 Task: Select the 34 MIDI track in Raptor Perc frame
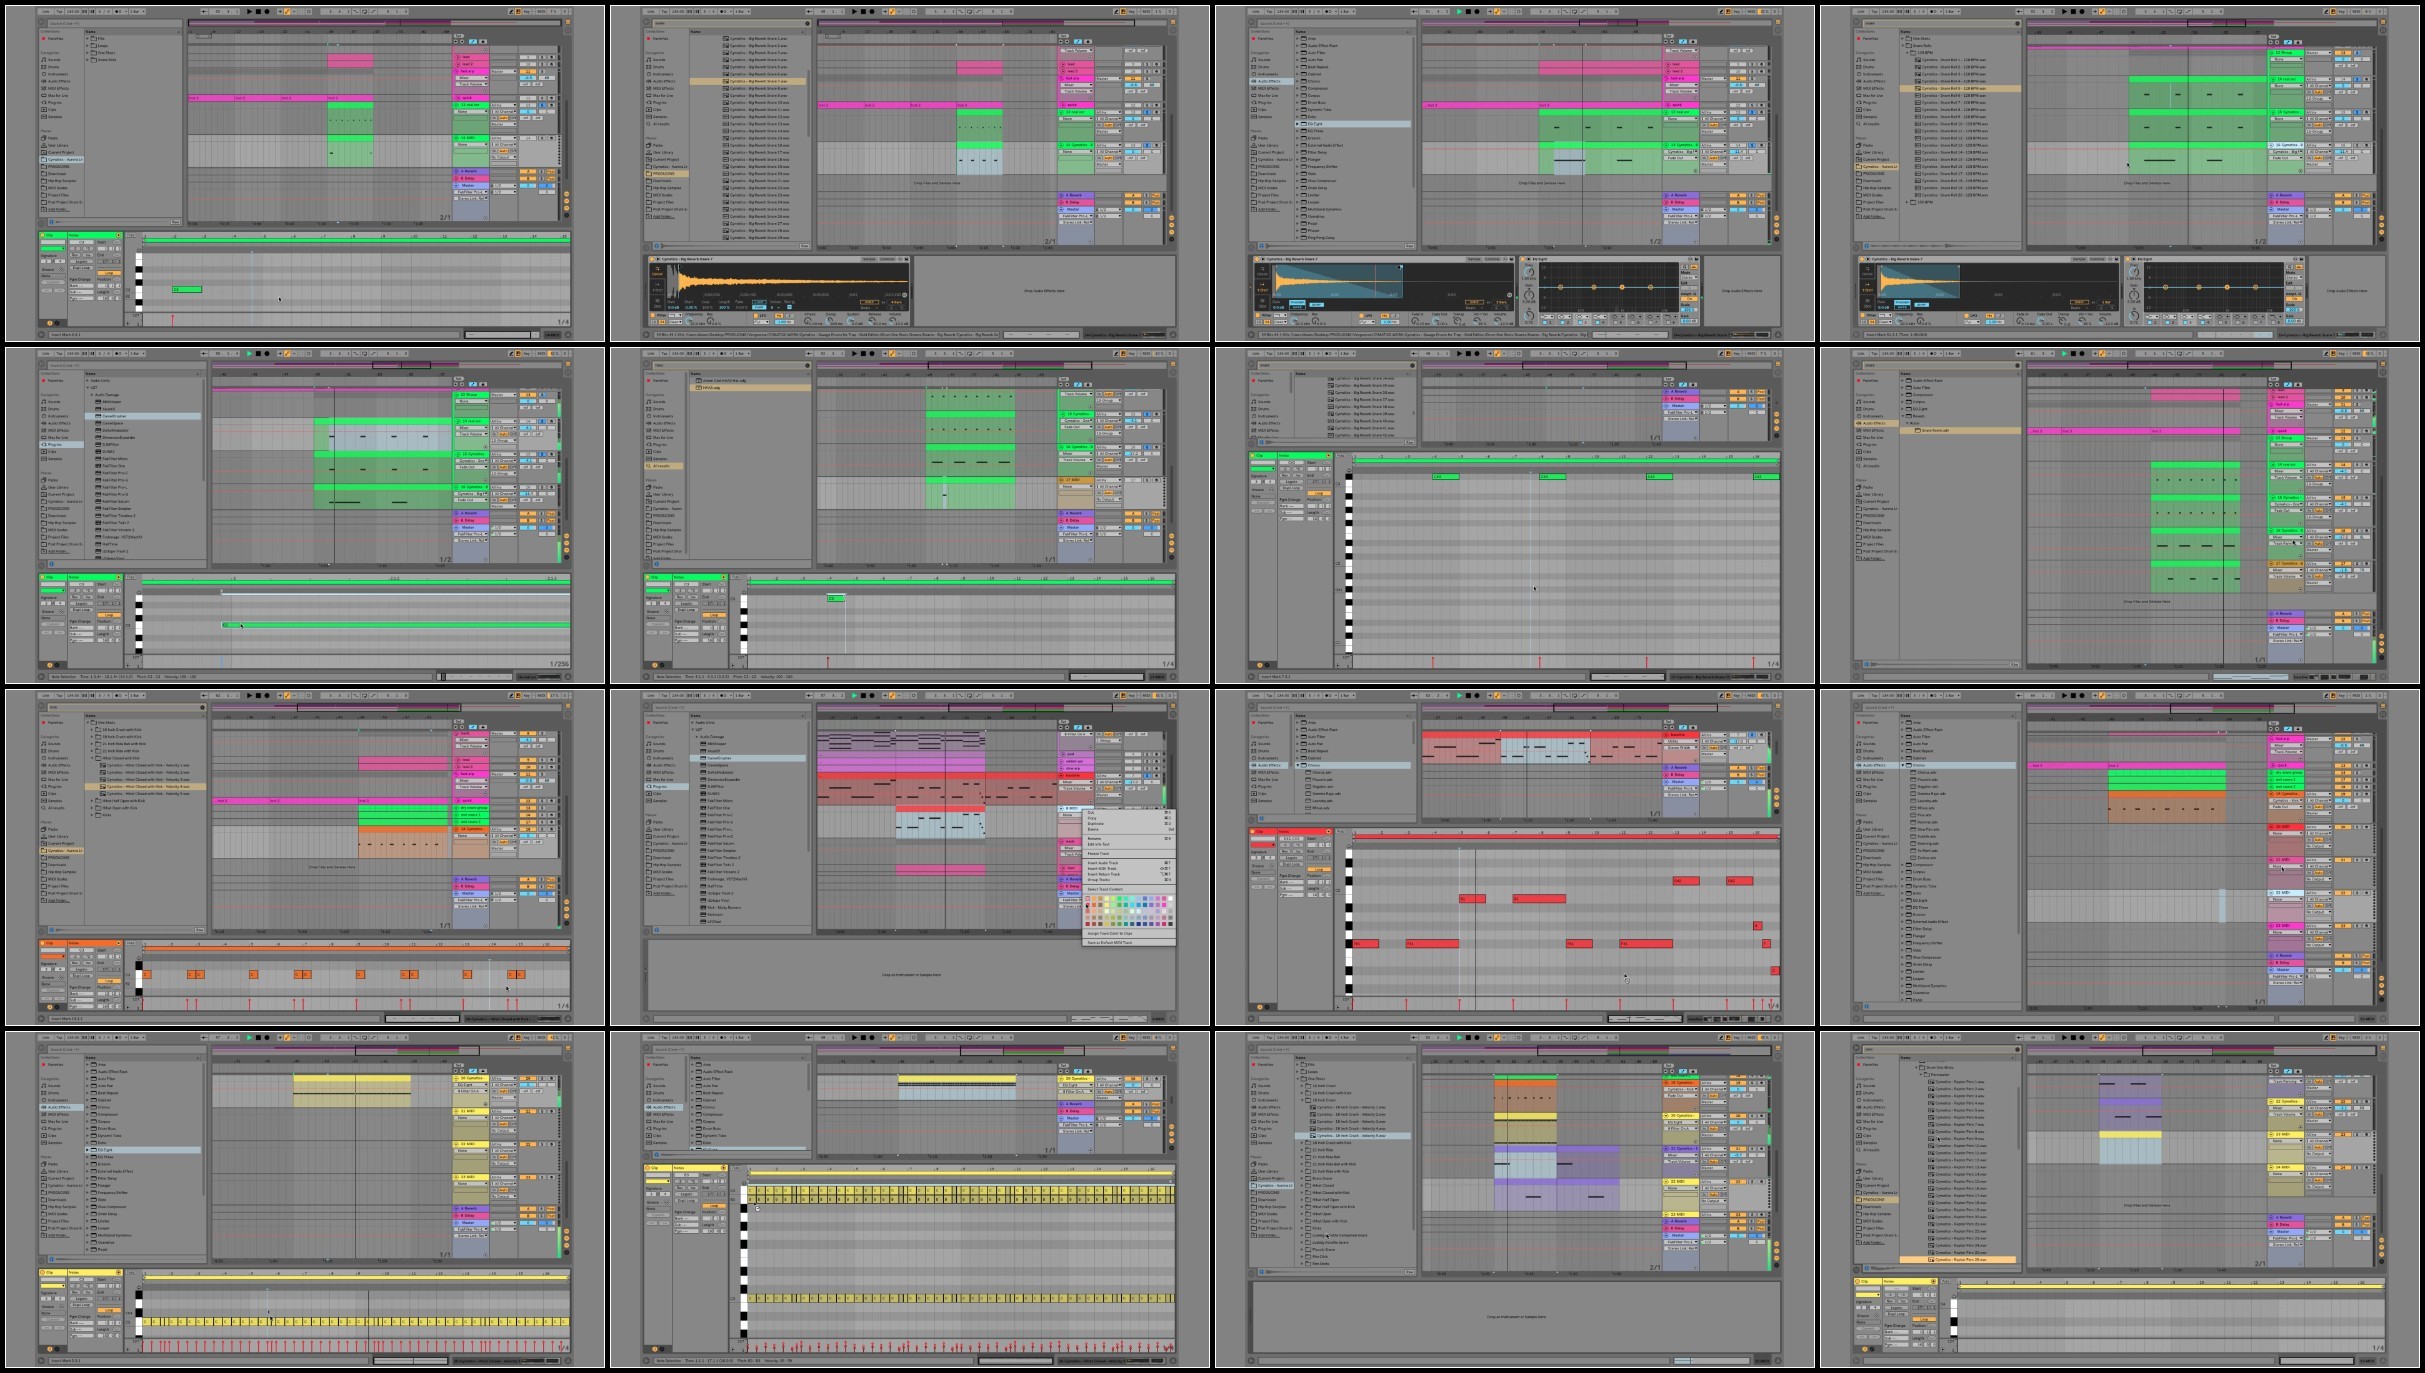(x=2286, y=1167)
